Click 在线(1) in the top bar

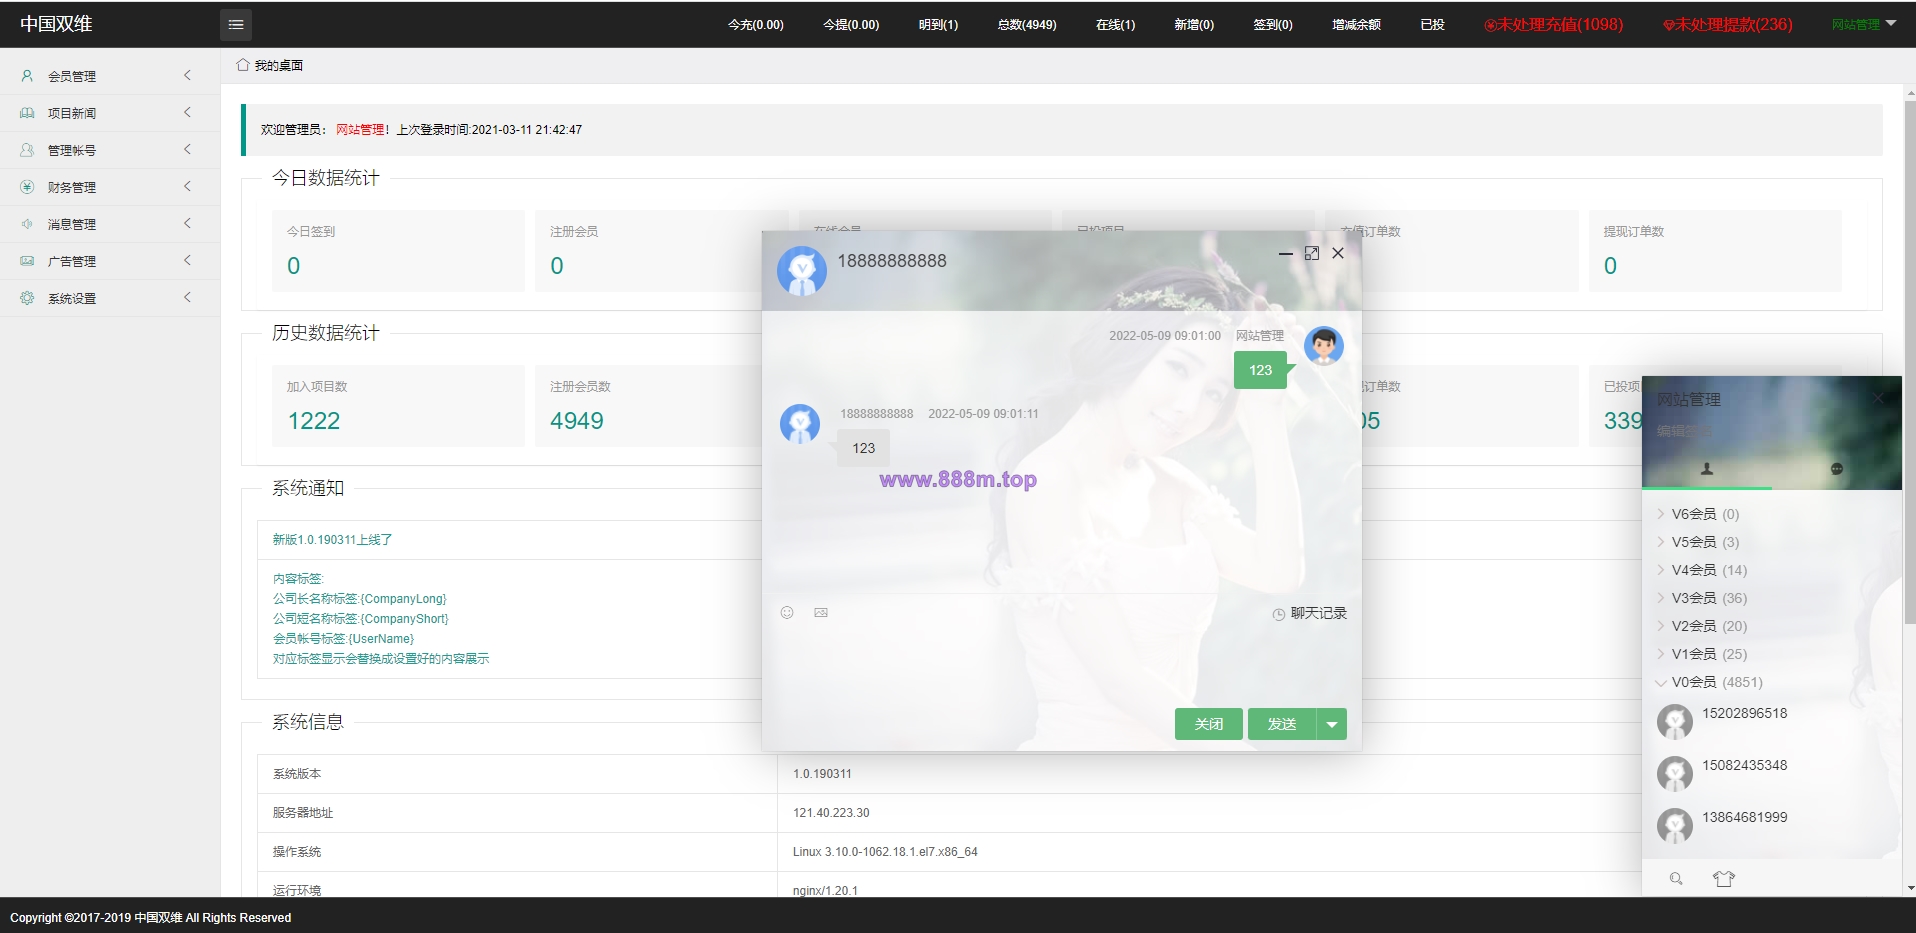pos(1115,25)
